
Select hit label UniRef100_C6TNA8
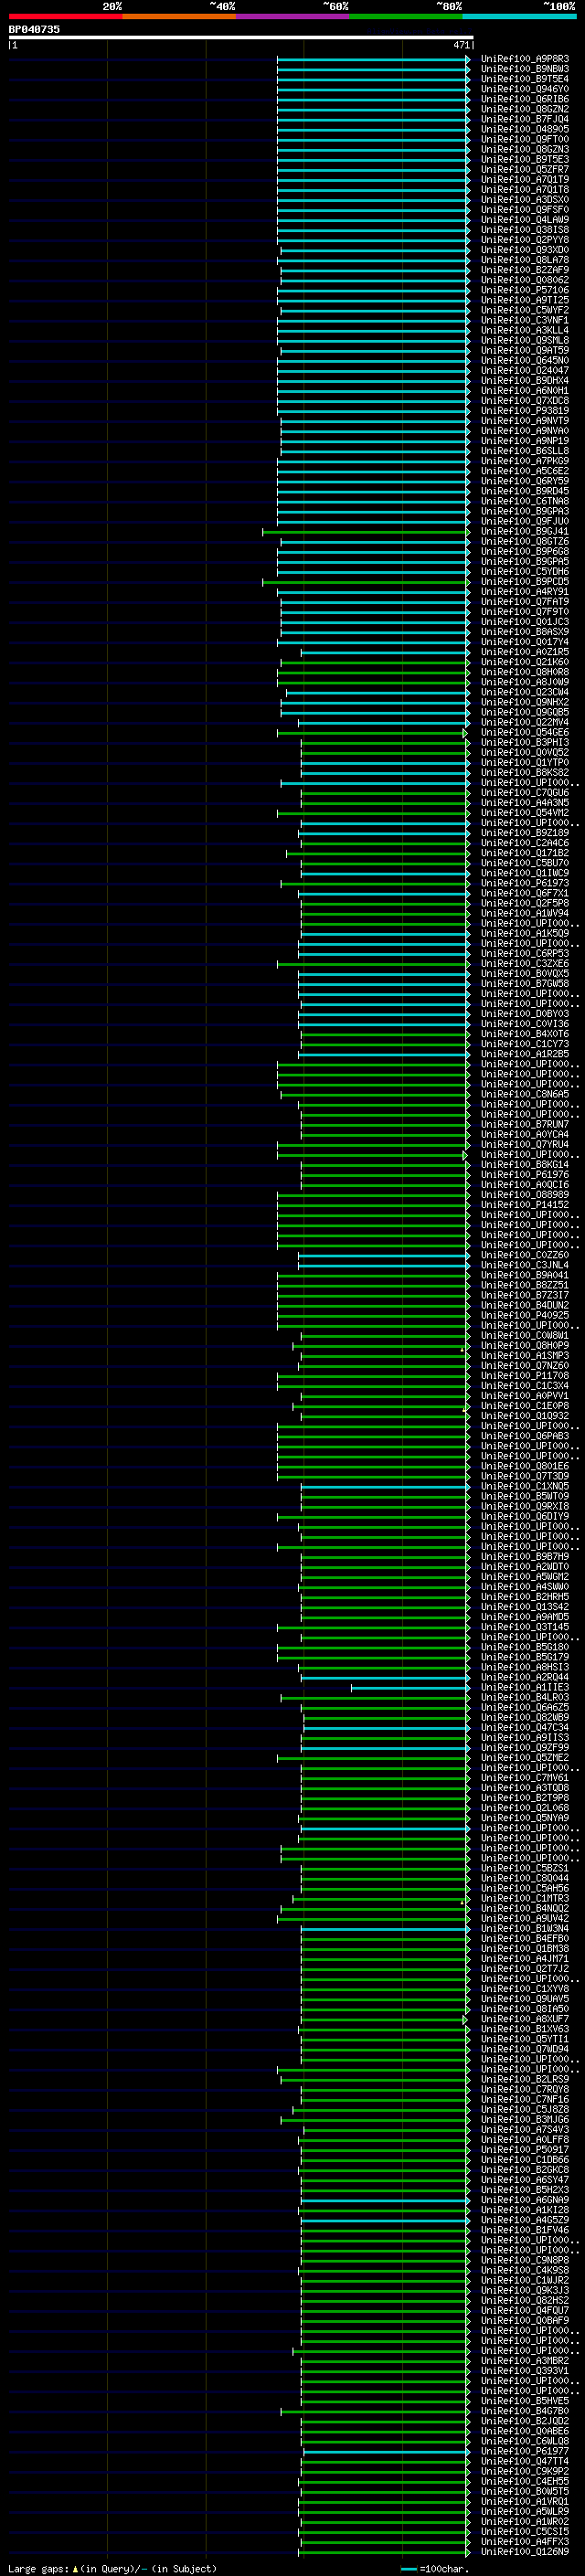click(x=524, y=501)
